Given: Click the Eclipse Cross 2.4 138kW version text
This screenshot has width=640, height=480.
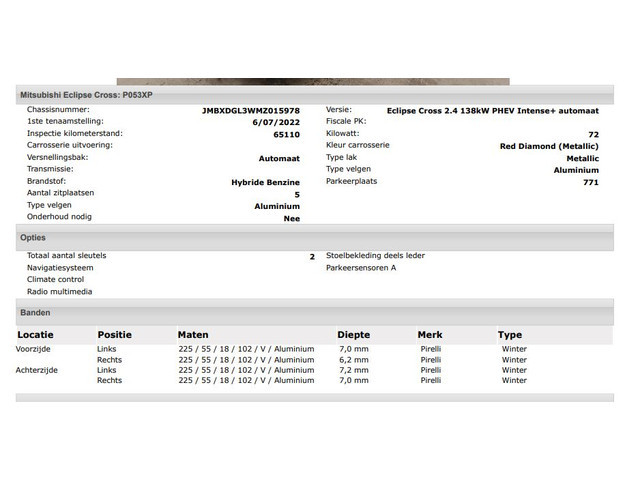Looking at the screenshot, I should tap(492, 110).
